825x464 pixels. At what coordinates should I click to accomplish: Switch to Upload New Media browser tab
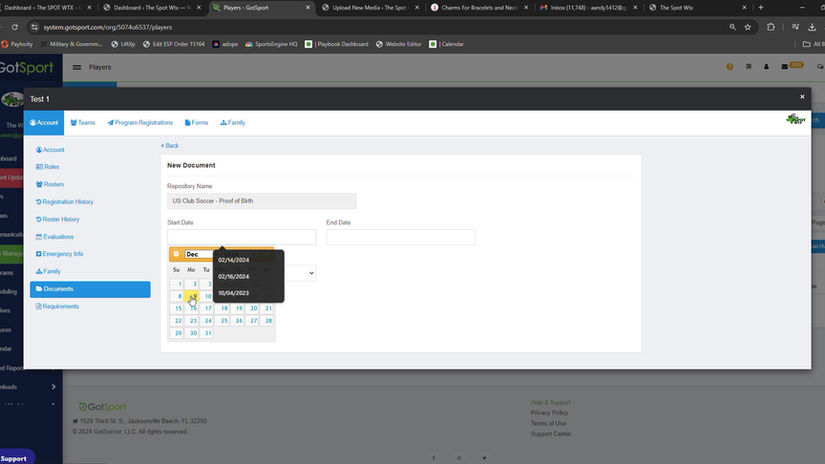coord(370,7)
